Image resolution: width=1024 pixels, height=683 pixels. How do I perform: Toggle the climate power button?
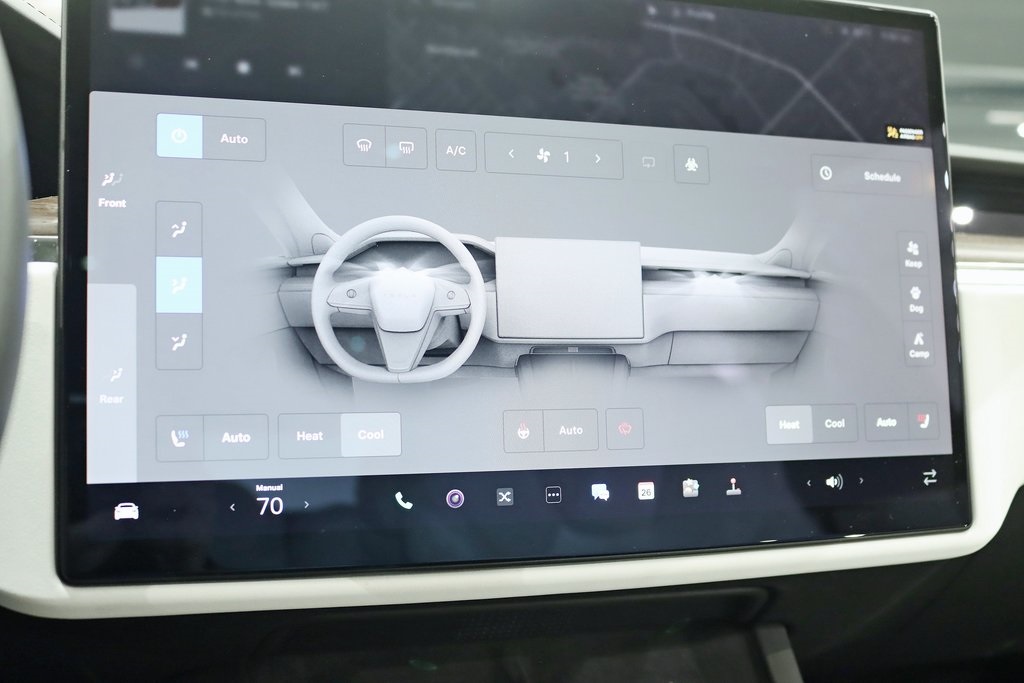click(179, 137)
